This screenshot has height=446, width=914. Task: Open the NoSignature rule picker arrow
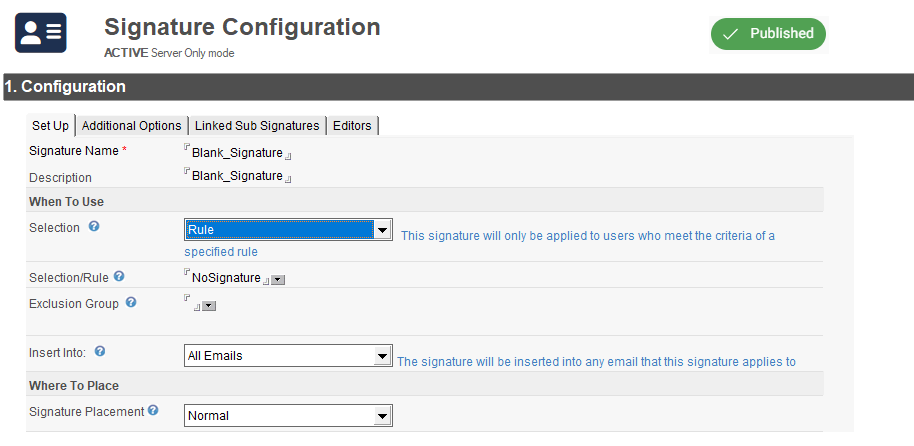coord(278,280)
